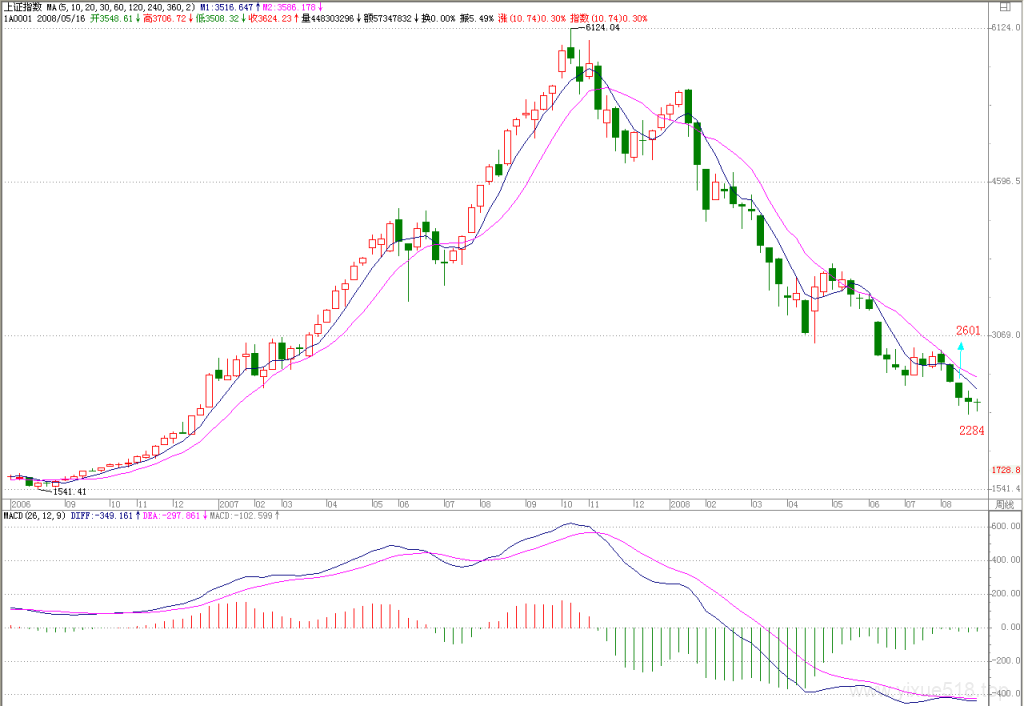Click the window layout icon at top-right
The width and height of the screenshot is (1024, 706).
(x=1005, y=7)
